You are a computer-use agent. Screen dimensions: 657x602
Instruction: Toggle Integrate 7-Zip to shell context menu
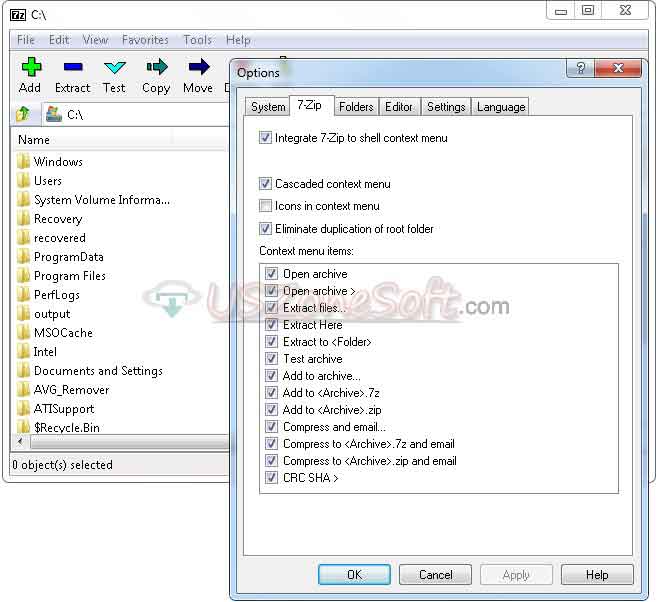[265, 137]
